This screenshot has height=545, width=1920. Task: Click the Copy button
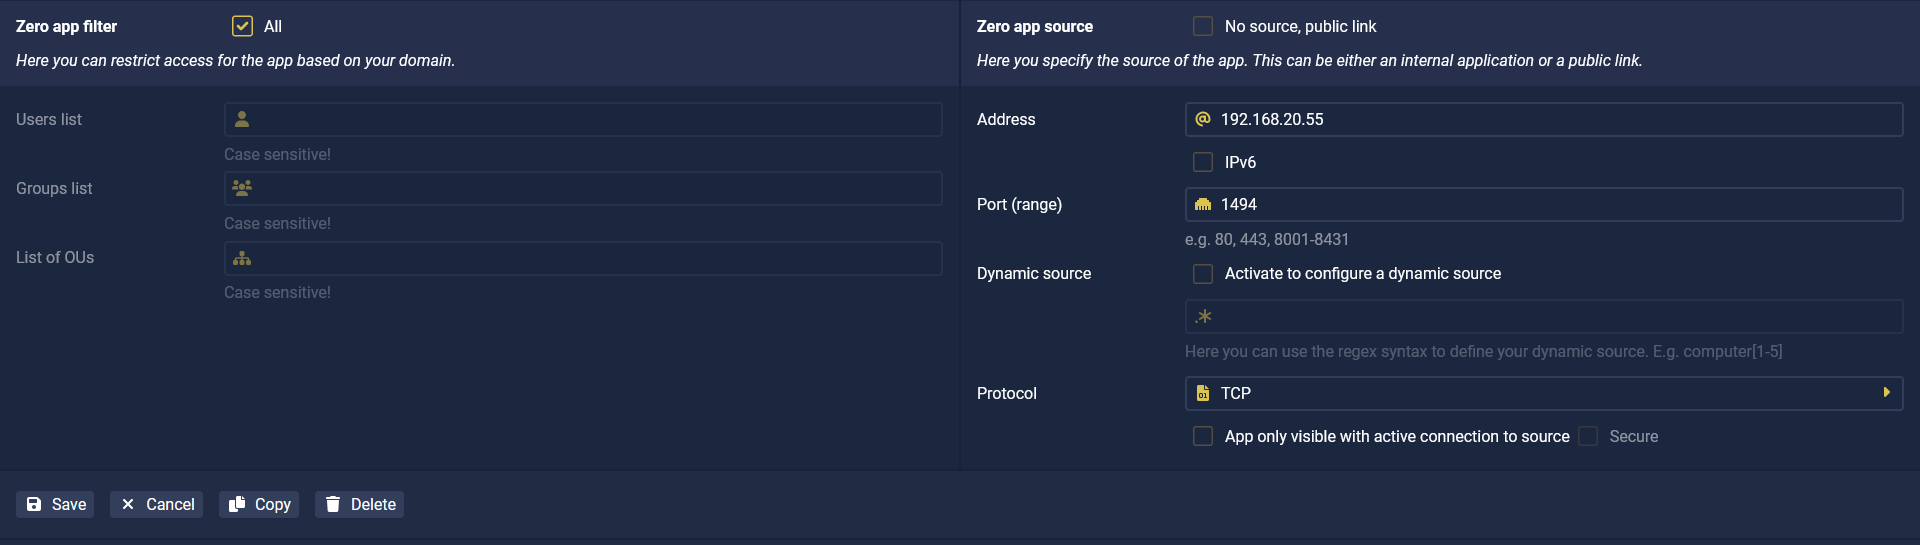259,504
